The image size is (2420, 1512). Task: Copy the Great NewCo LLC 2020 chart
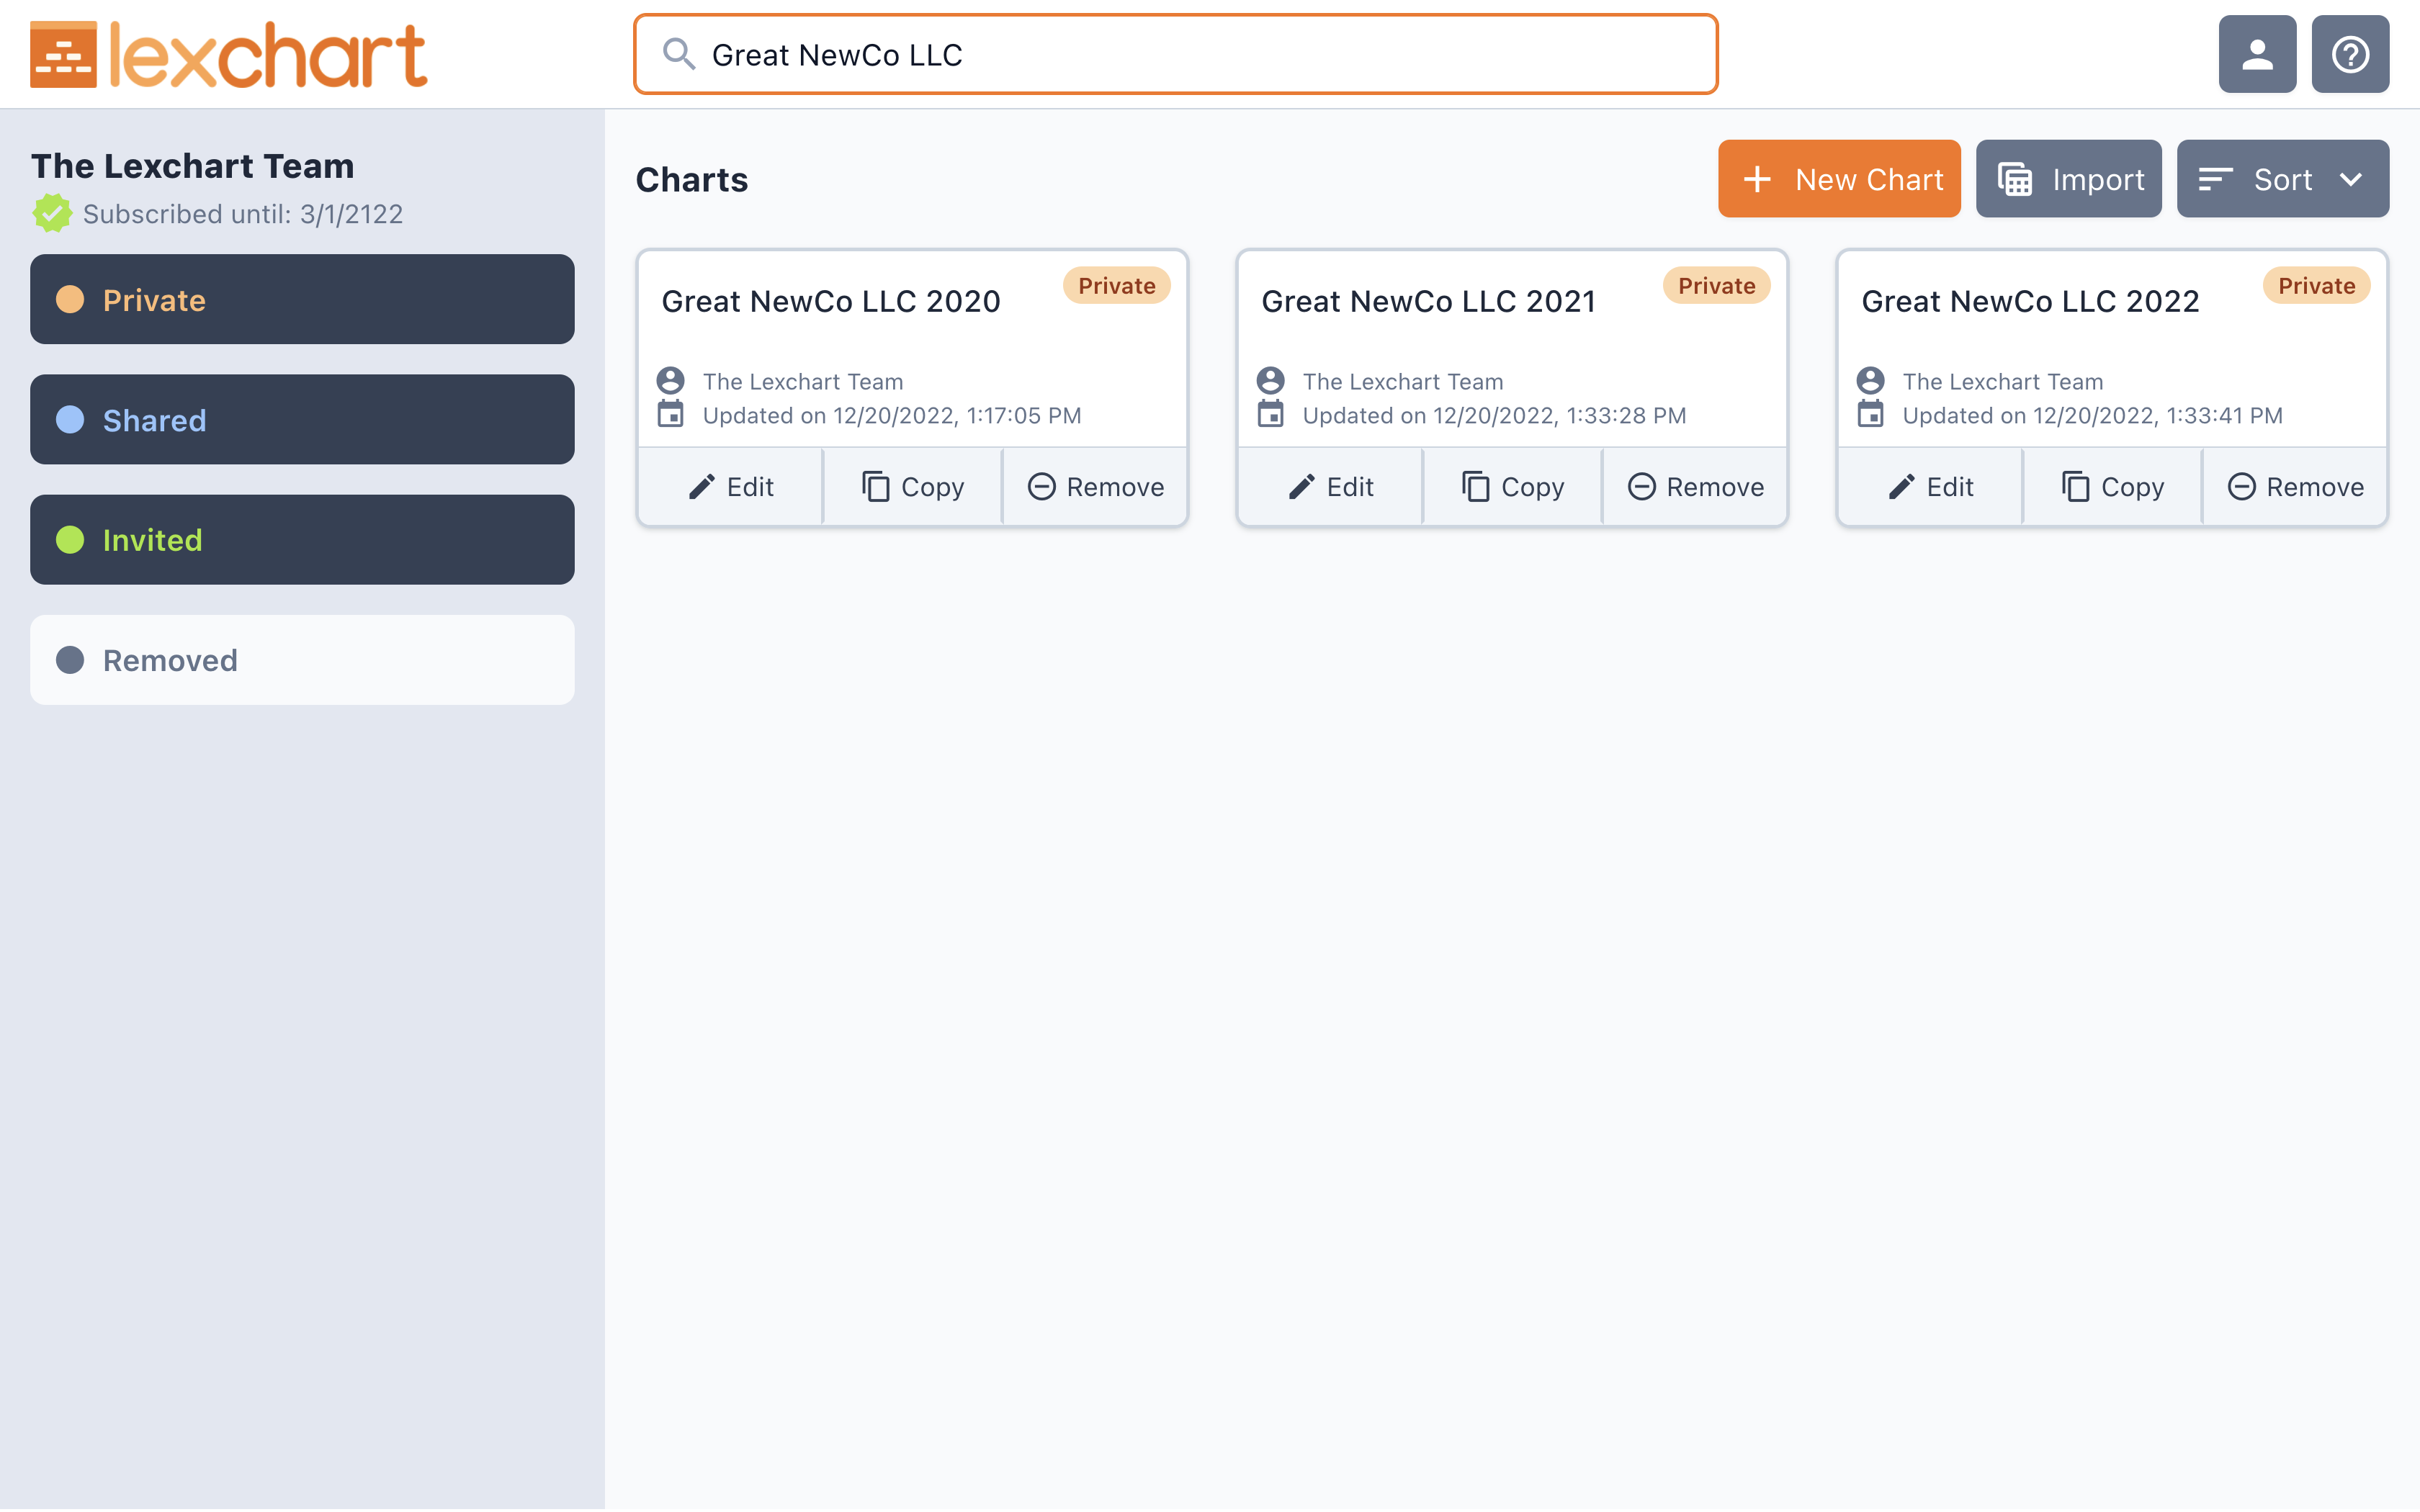pyautogui.click(x=913, y=487)
